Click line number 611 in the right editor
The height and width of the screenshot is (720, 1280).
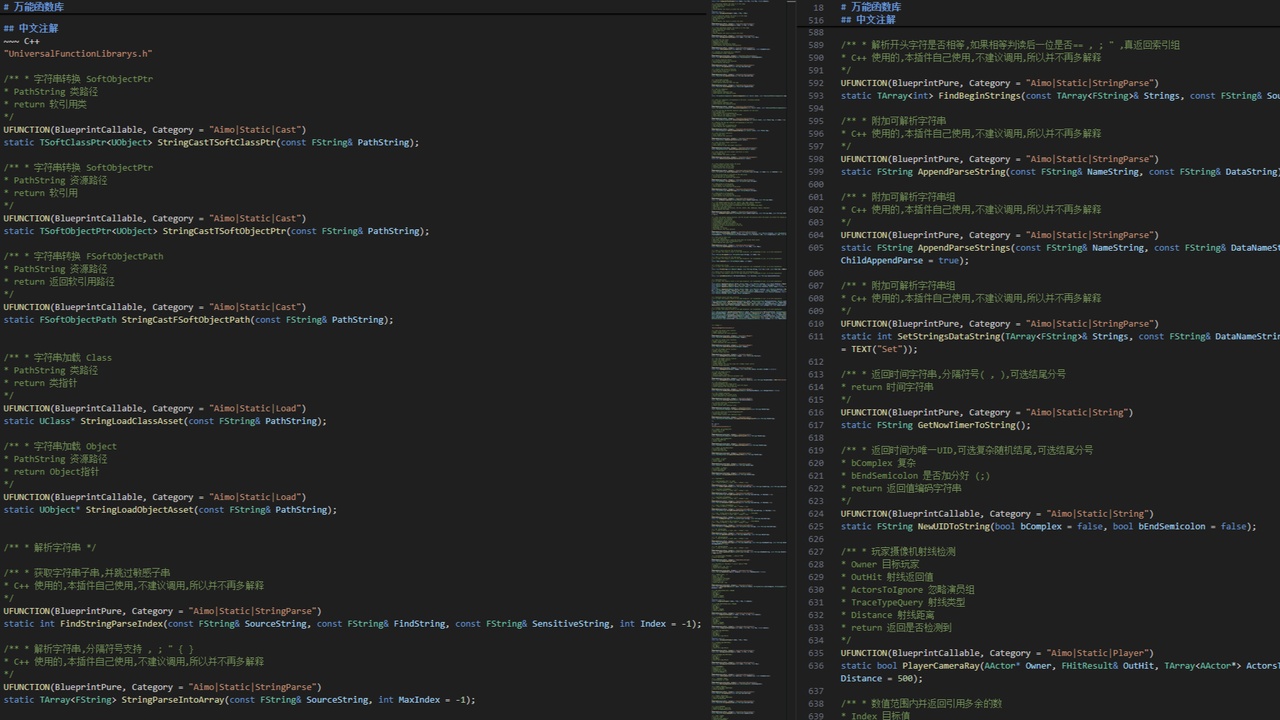point(815,337)
